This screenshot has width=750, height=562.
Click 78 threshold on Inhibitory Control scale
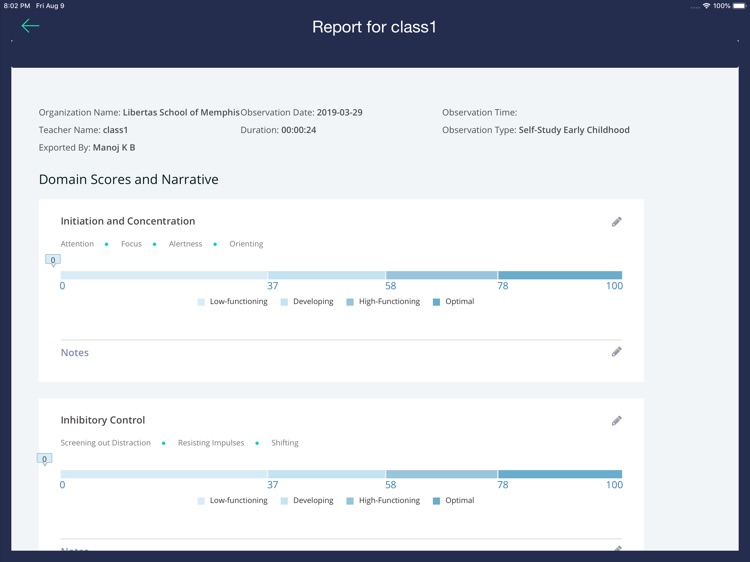[x=503, y=485]
